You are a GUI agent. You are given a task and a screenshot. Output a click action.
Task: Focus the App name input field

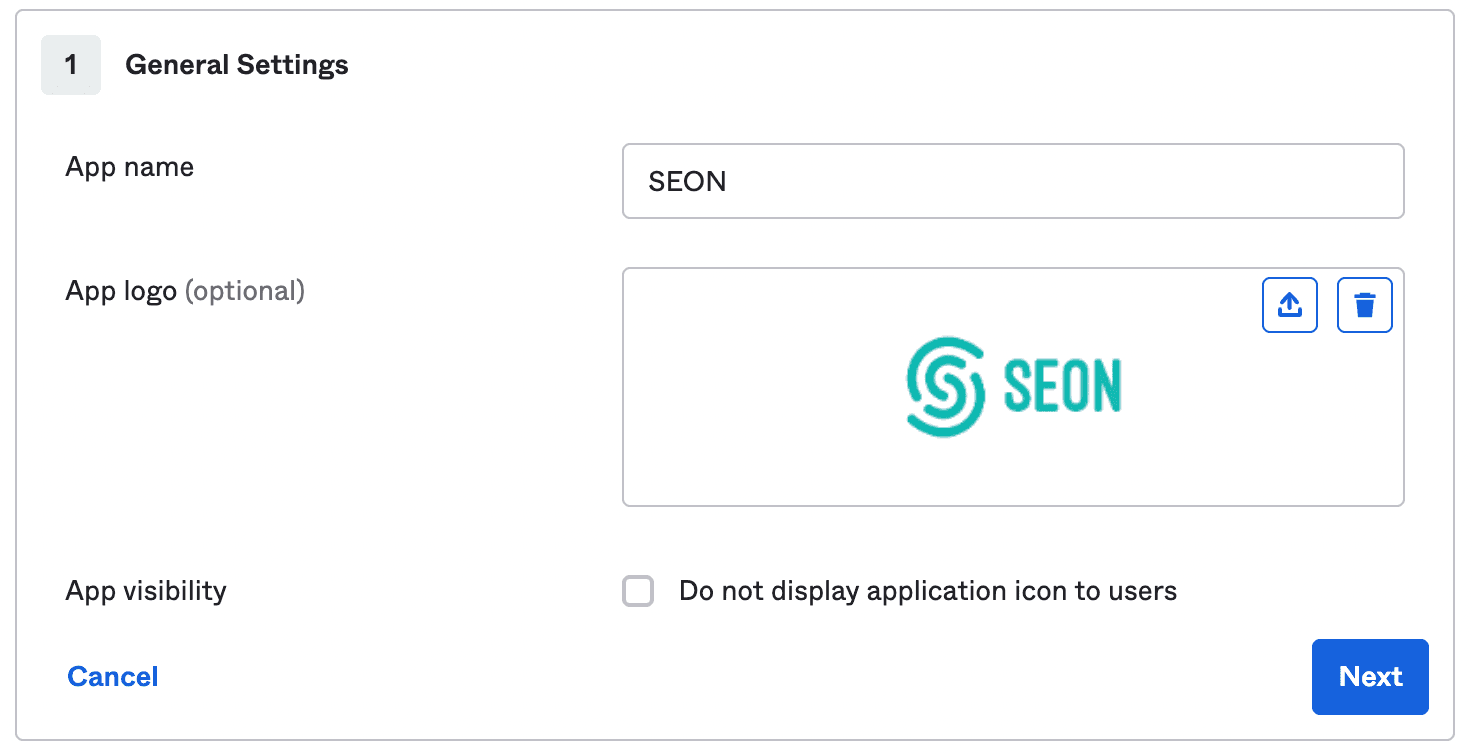click(1013, 181)
